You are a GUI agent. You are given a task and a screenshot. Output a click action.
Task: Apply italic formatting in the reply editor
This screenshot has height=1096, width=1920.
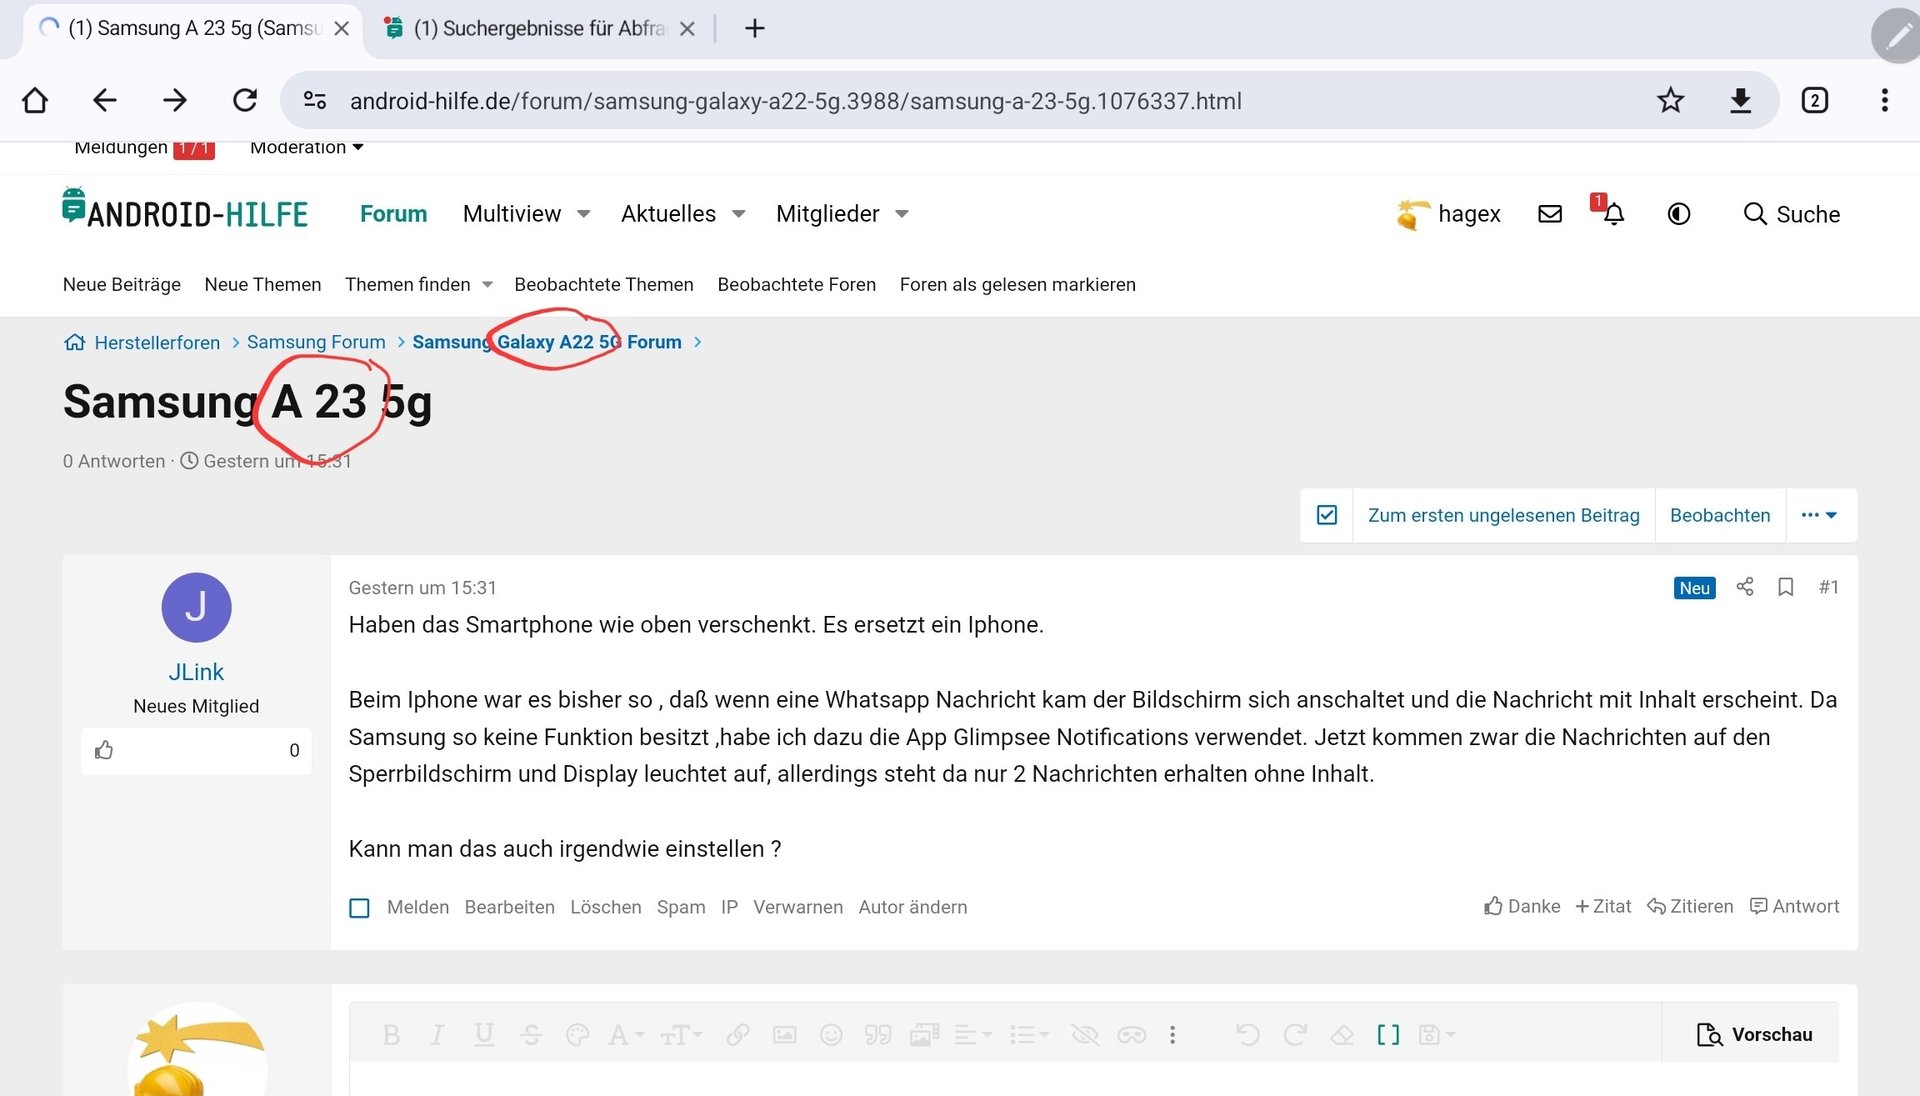click(x=437, y=1035)
